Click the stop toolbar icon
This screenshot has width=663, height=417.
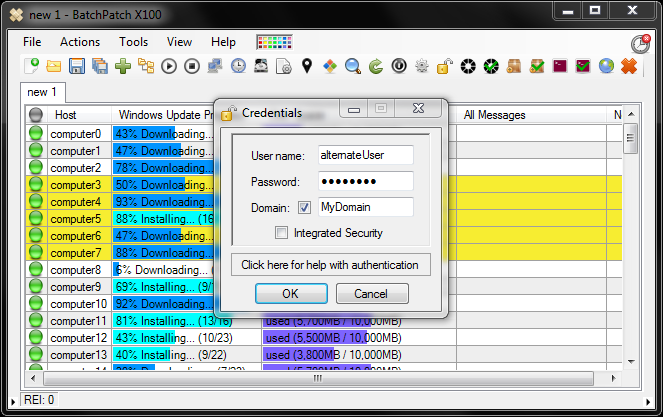[x=192, y=66]
